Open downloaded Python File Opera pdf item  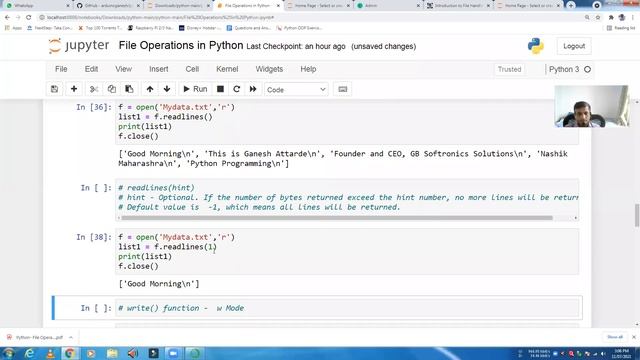[36, 338]
